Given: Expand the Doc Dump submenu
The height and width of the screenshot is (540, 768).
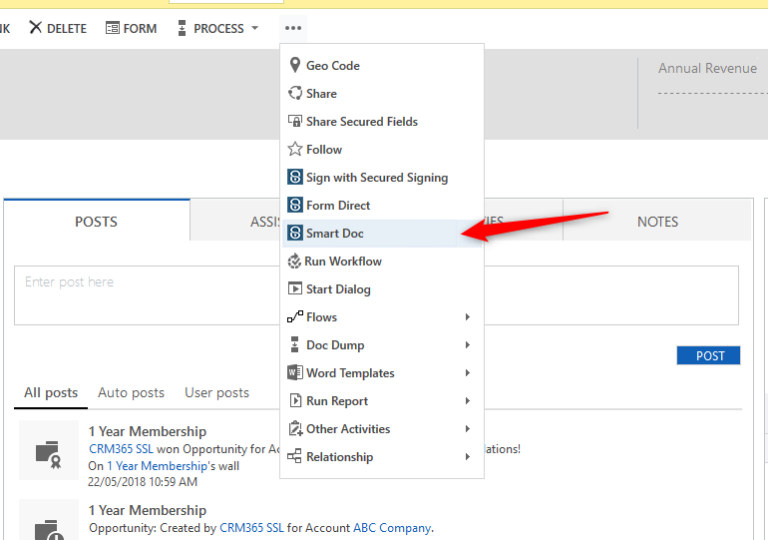Looking at the screenshot, I should pos(467,345).
